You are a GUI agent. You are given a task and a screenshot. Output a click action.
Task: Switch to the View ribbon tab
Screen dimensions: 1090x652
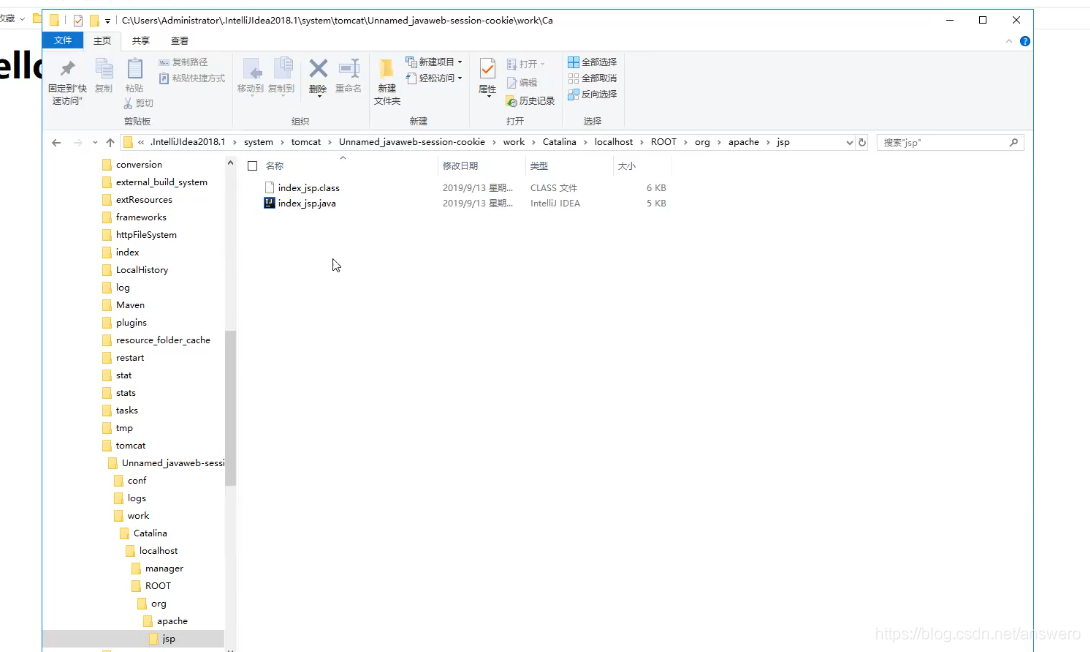(179, 41)
